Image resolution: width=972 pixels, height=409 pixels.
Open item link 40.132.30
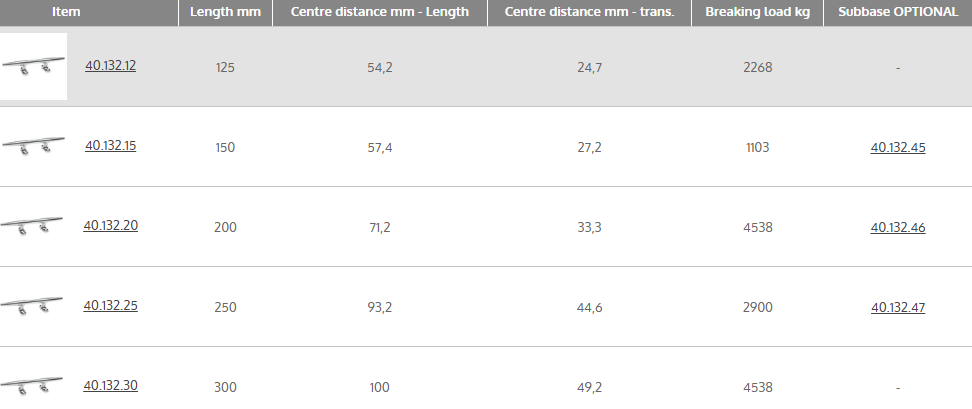(110, 385)
